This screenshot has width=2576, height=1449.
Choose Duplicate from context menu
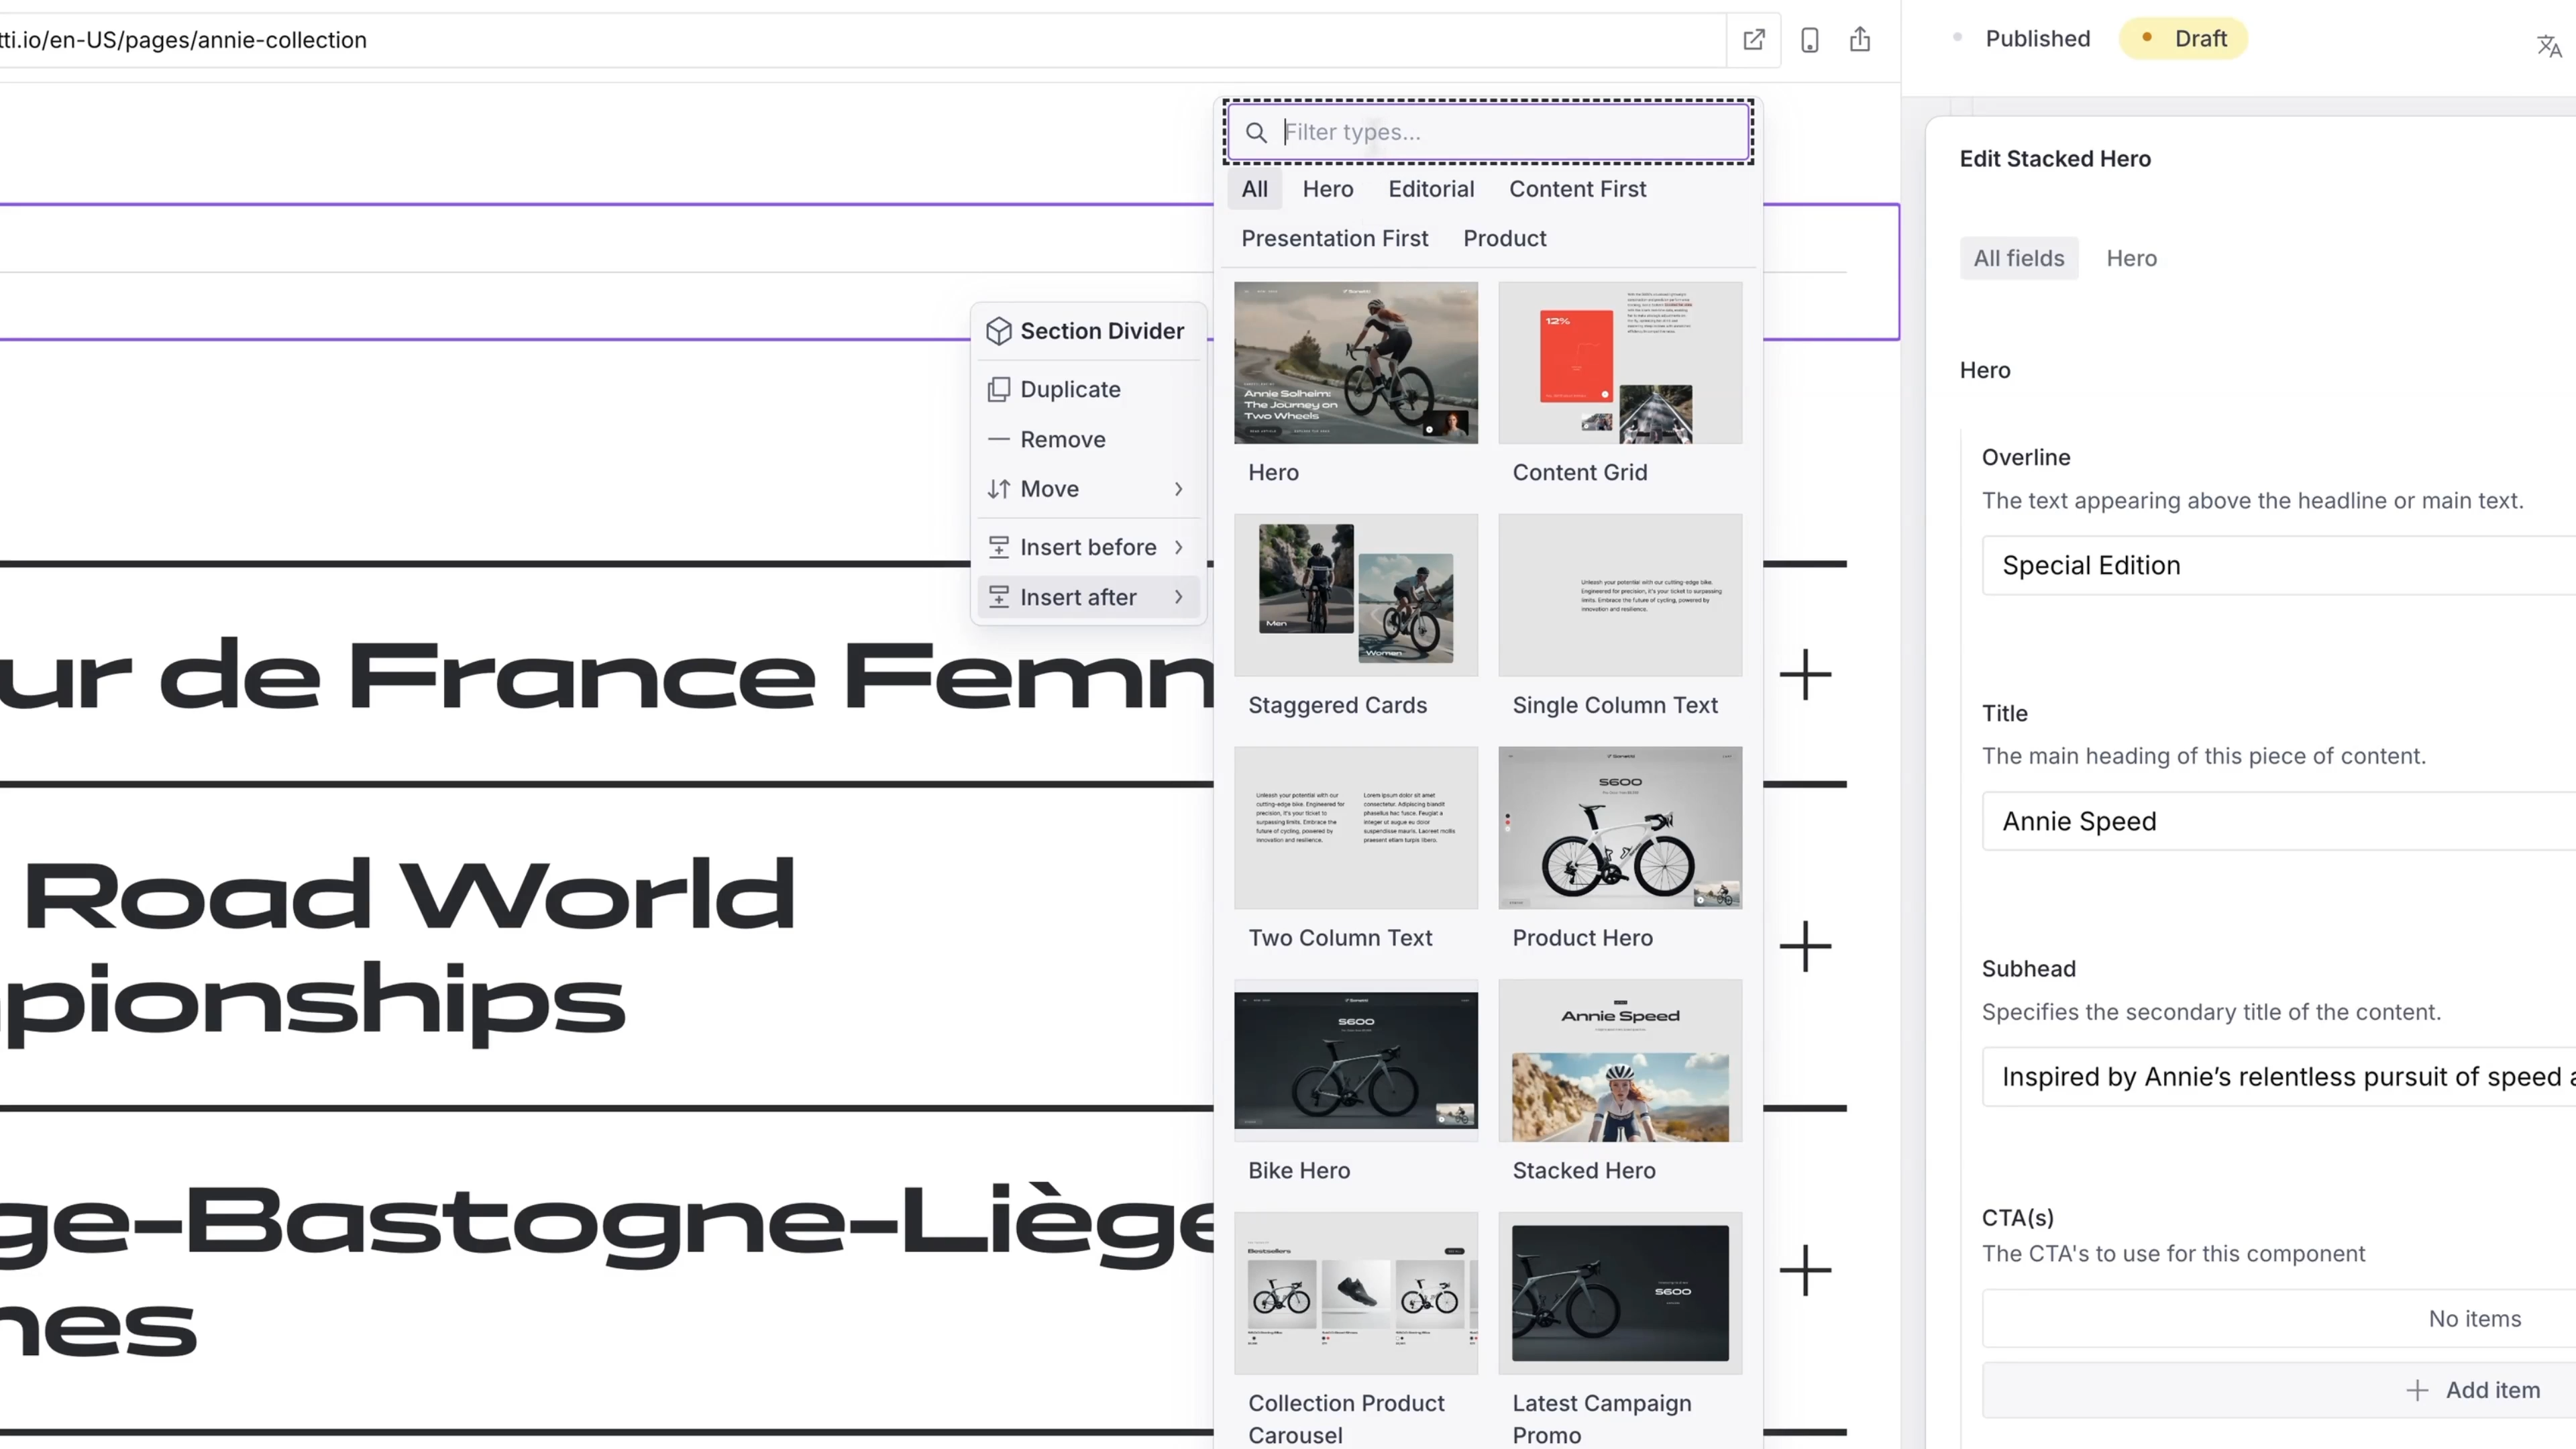coord(1069,389)
